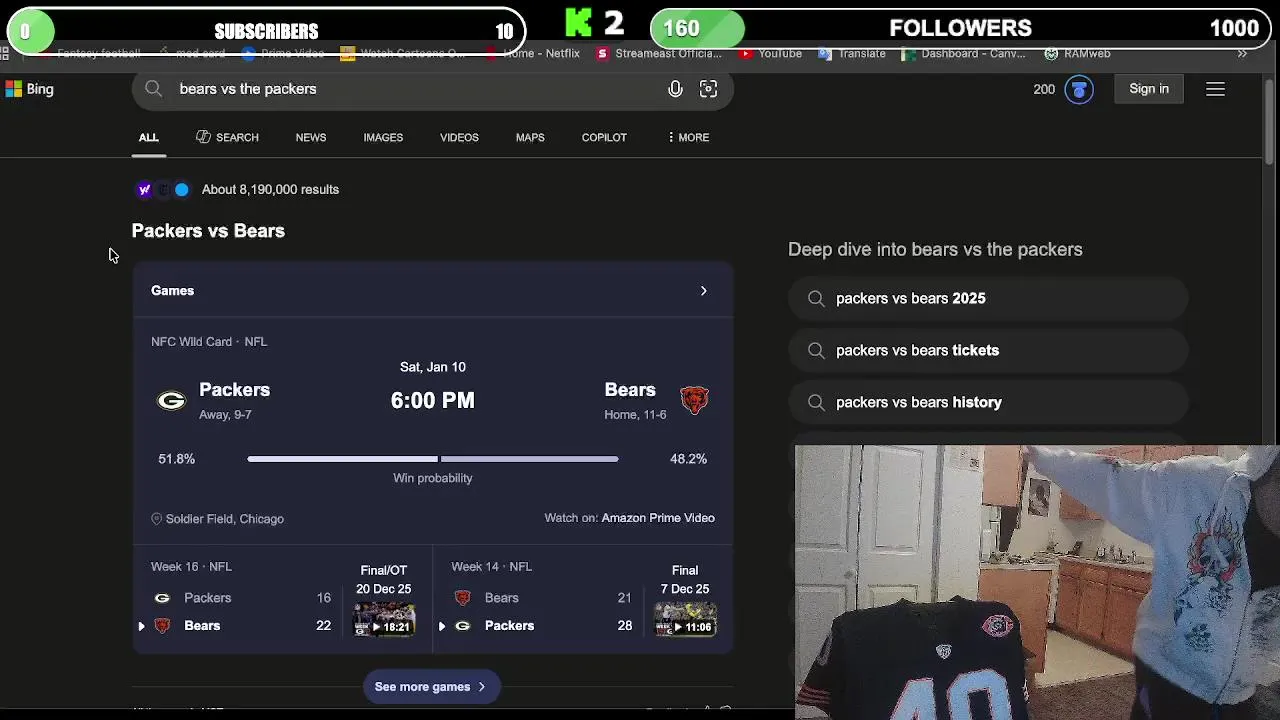Expand the Games section arrow
Image resolution: width=1280 pixels, height=720 pixels.
click(703, 291)
